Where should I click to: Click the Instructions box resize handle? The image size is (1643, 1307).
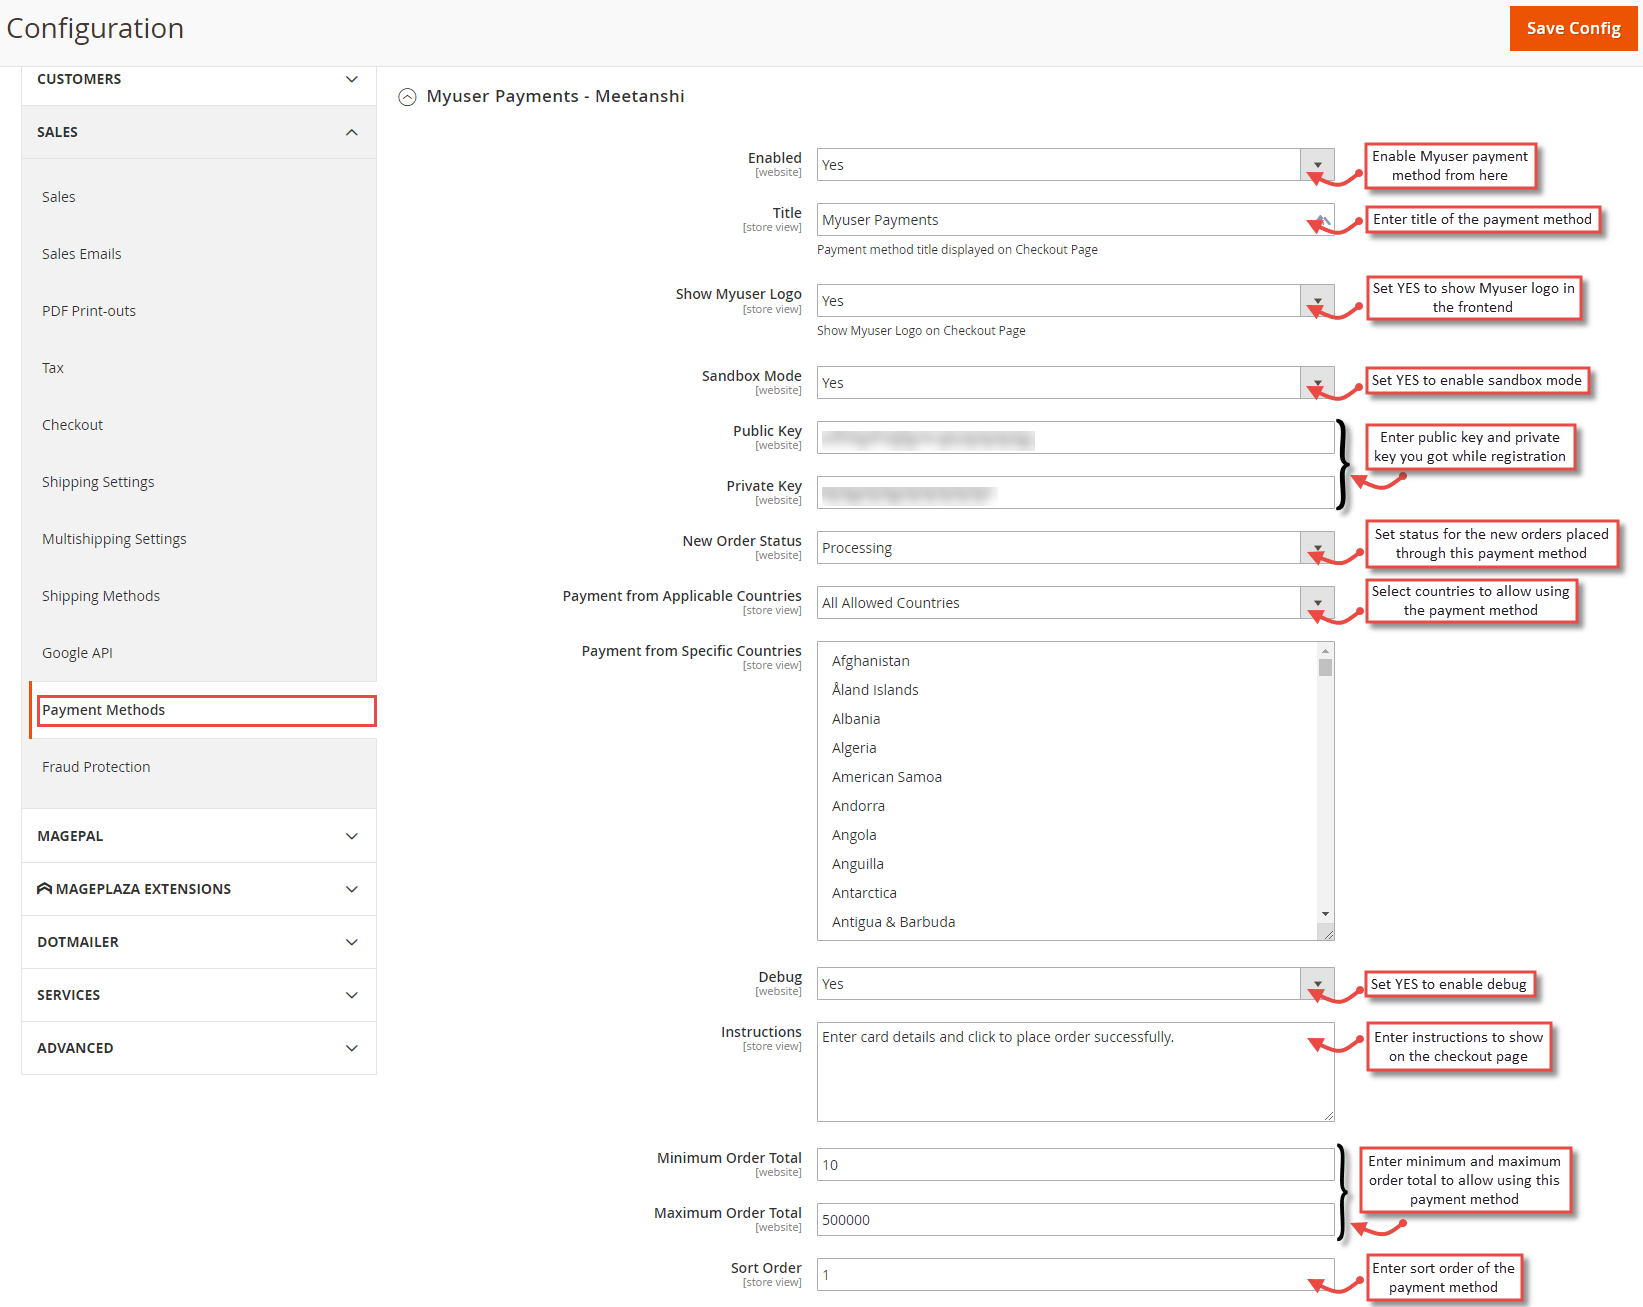click(1328, 1115)
